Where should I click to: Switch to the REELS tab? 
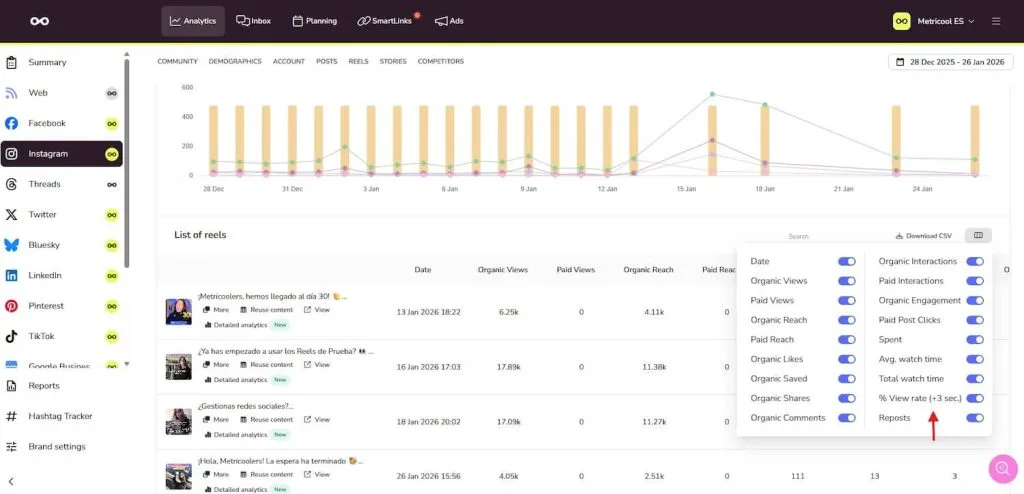pos(358,62)
